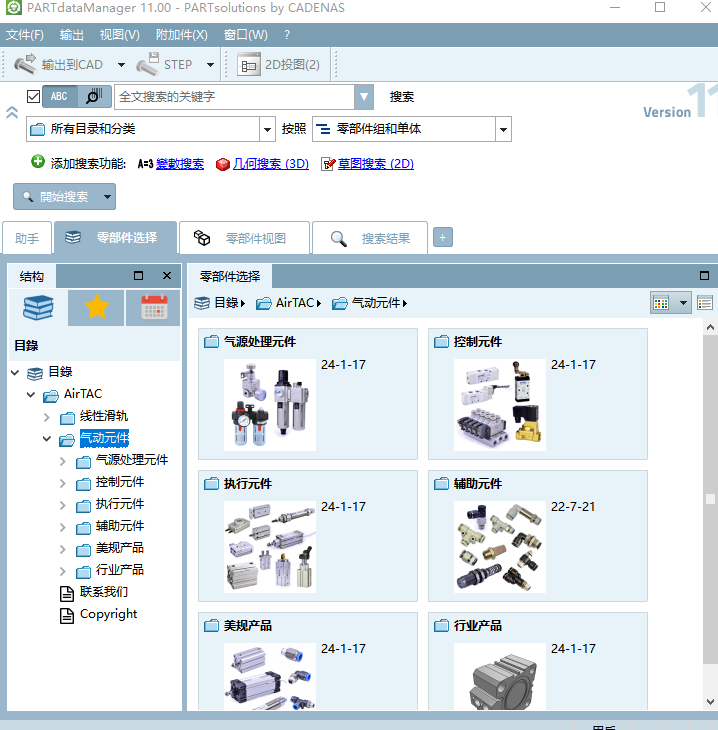Toggle the ABC text search mode
The image size is (718, 730).
[x=60, y=97]
